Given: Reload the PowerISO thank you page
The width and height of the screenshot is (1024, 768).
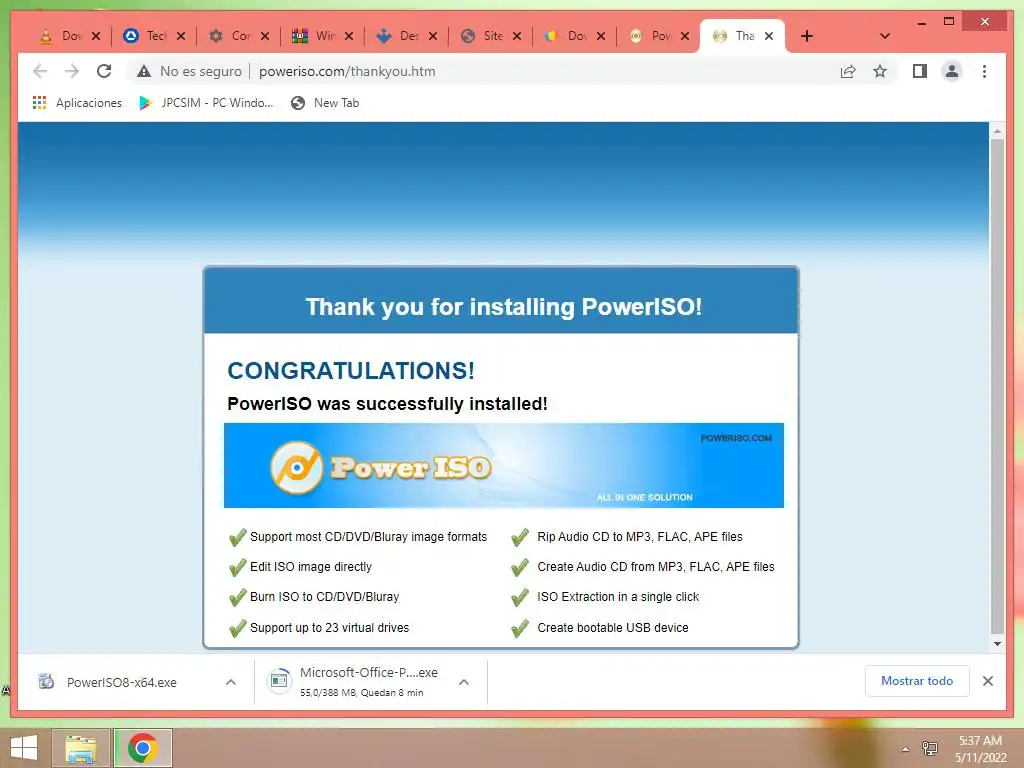Looking at the screenshot, I should (104, 71).
